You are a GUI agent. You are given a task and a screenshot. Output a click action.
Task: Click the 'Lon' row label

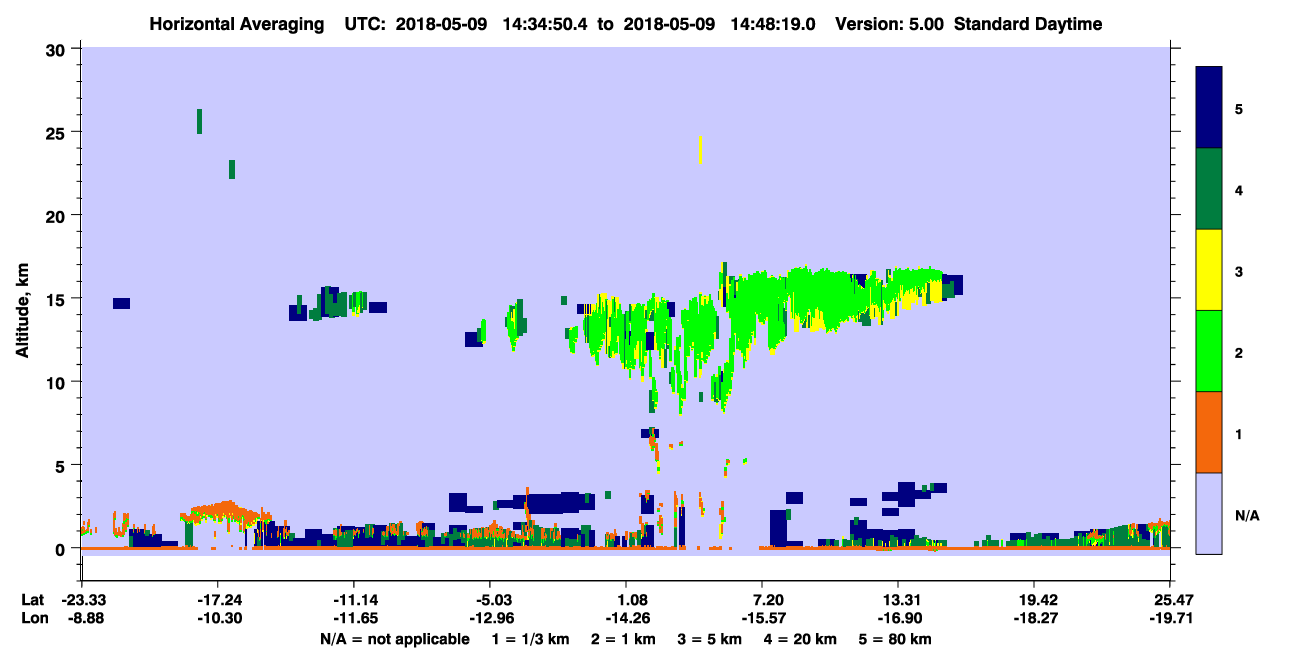tap(33, 619)
